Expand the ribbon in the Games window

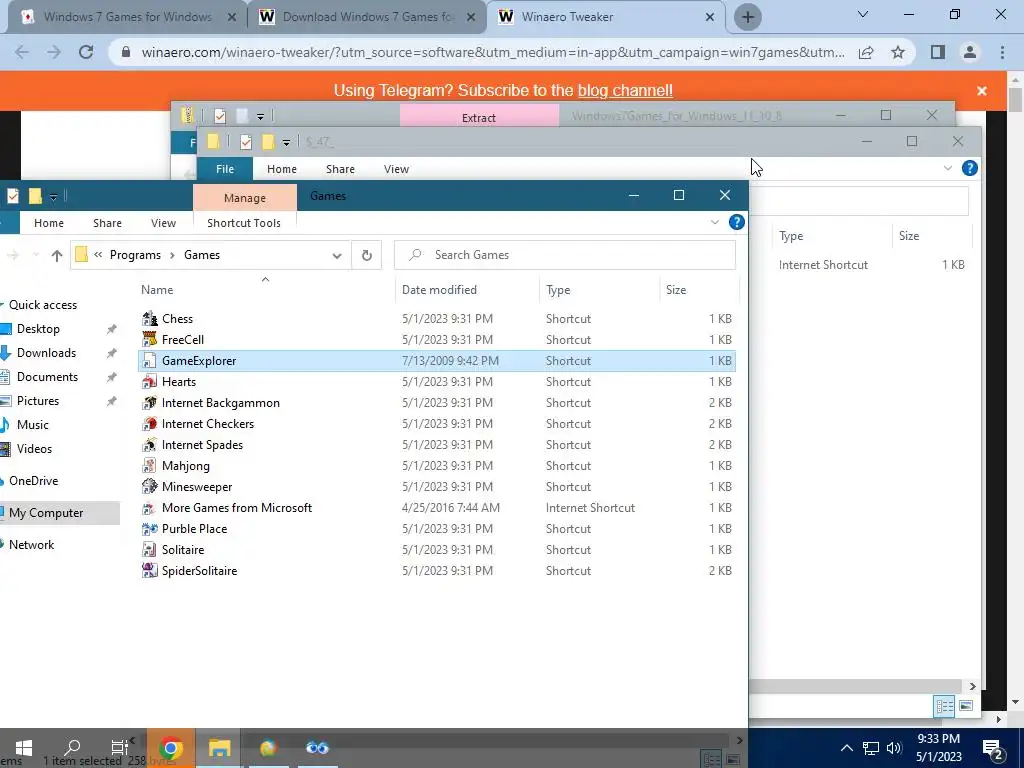(714, 223)
